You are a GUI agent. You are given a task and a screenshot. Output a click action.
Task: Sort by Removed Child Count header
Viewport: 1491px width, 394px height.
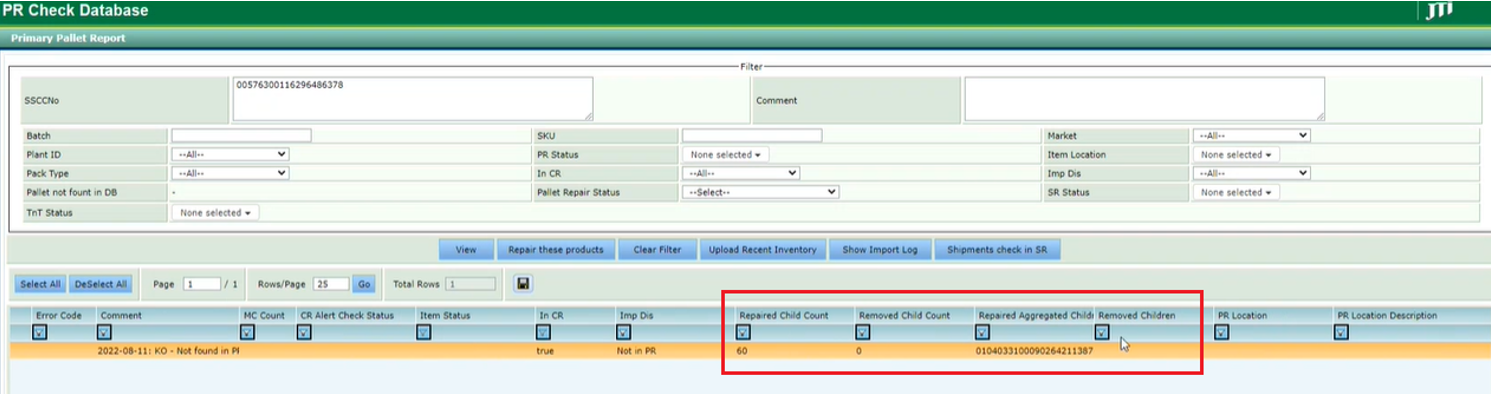click(x=904, y=315)
